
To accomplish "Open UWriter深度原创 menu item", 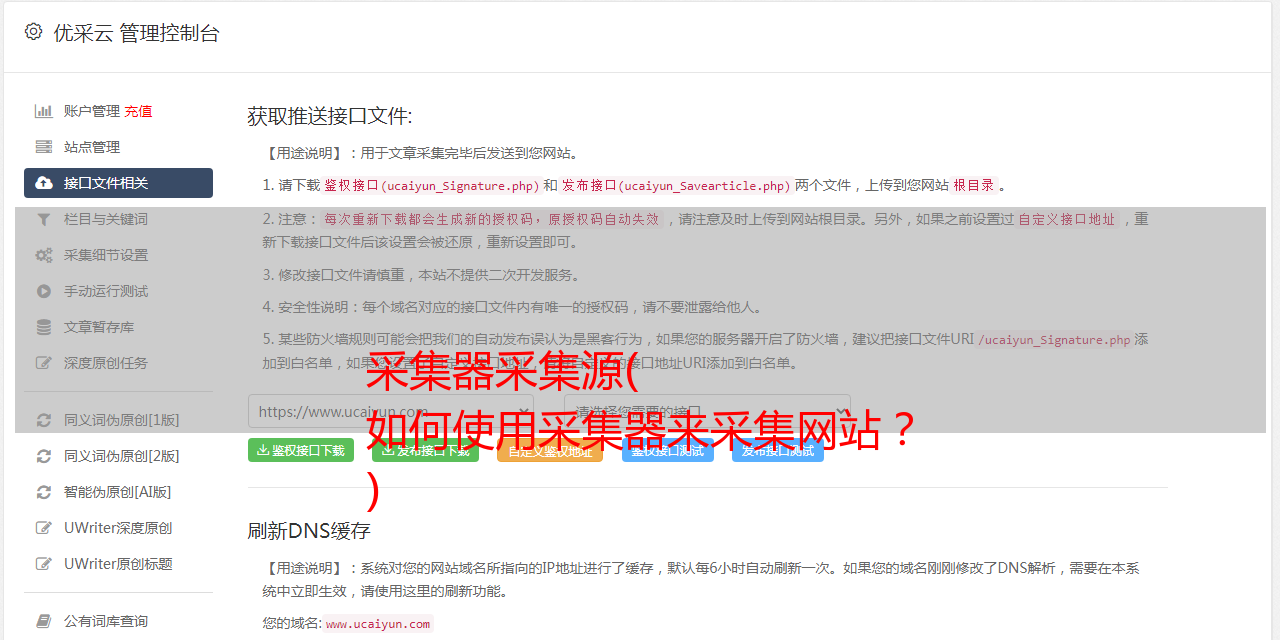I will [118, 528].
